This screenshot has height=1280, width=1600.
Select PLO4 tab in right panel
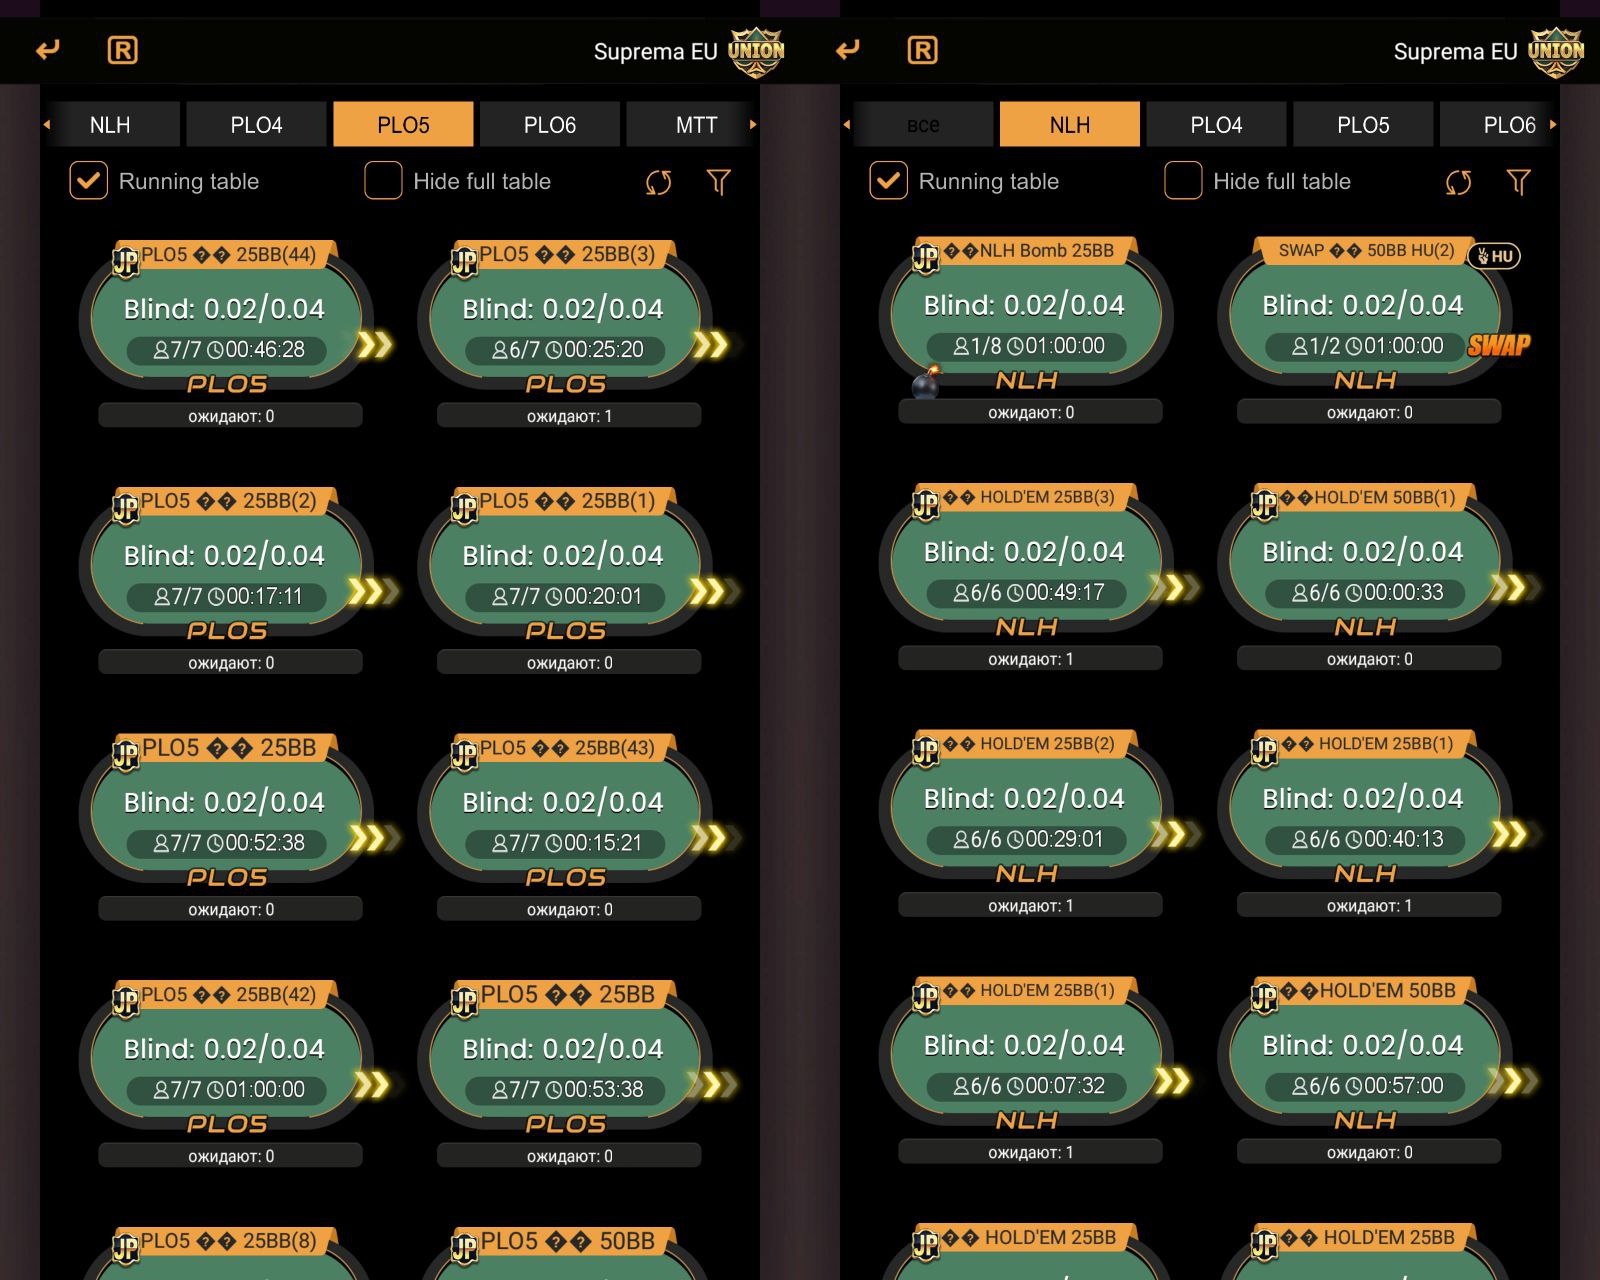1216,125
